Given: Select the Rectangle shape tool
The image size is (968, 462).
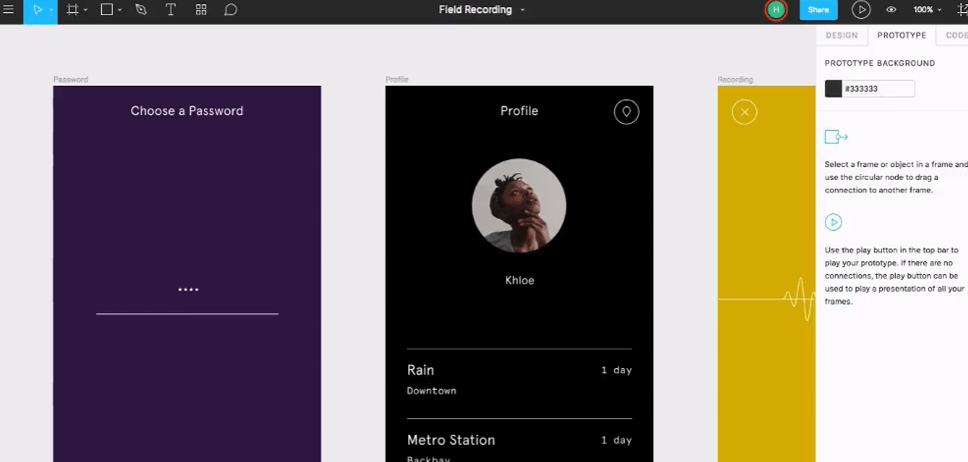Looking at the screenshot, I should click(106, 10).
